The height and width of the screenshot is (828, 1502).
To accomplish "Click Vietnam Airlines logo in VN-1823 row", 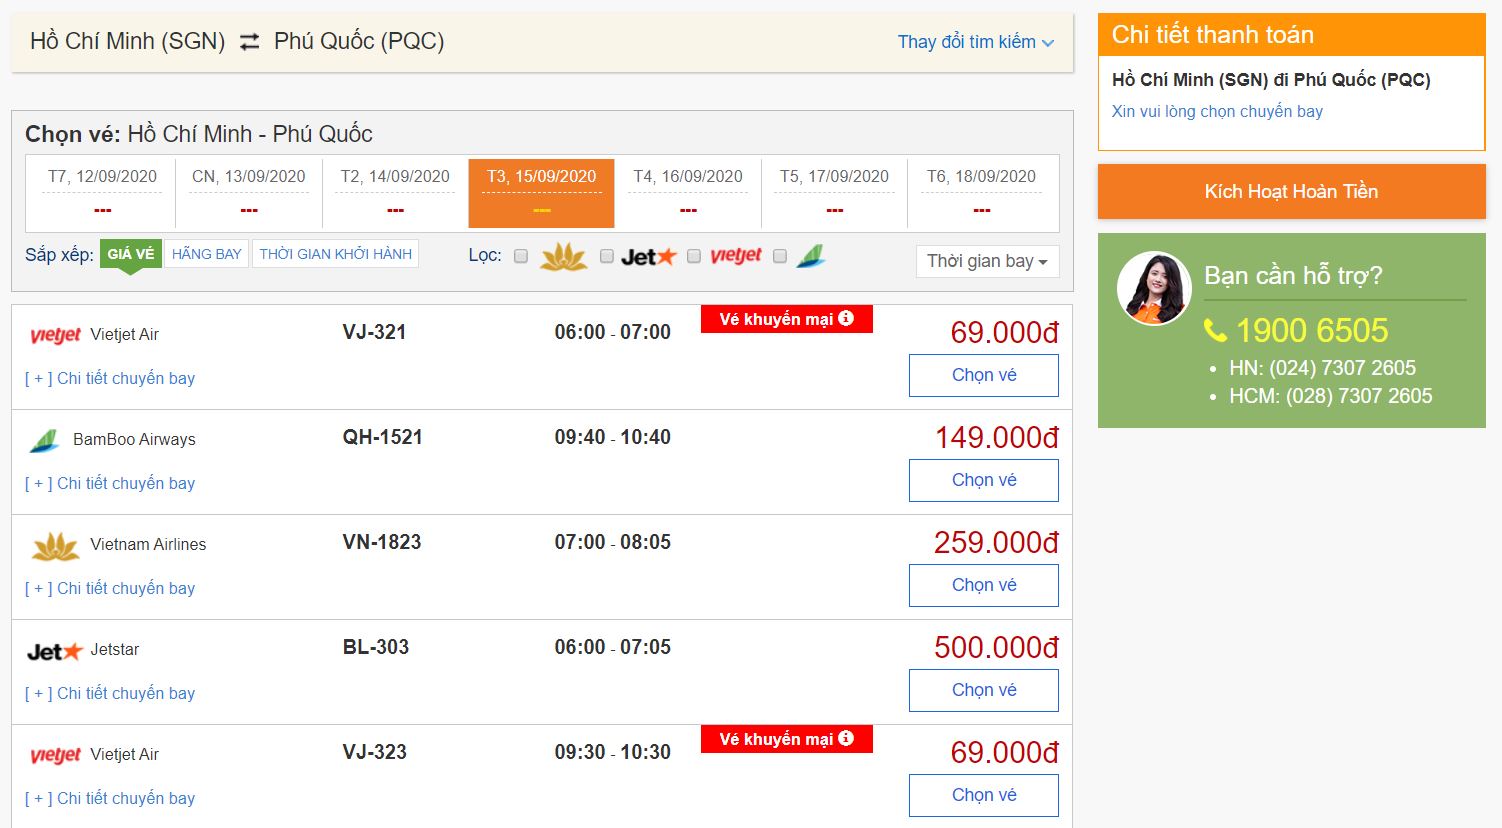I will (56, 546).
